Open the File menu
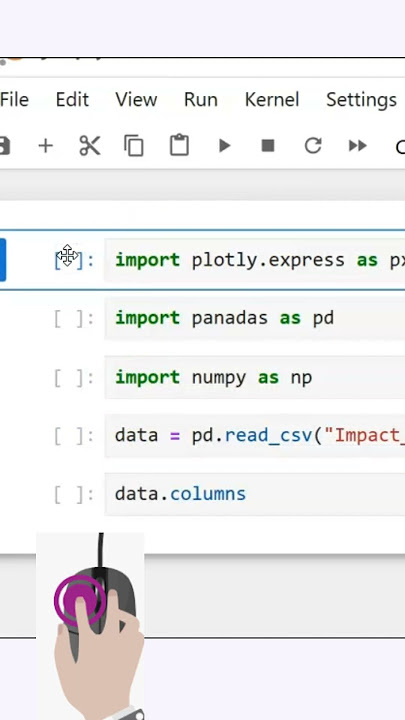The width and height of the screenshot is (405, 720). [14, 100]
